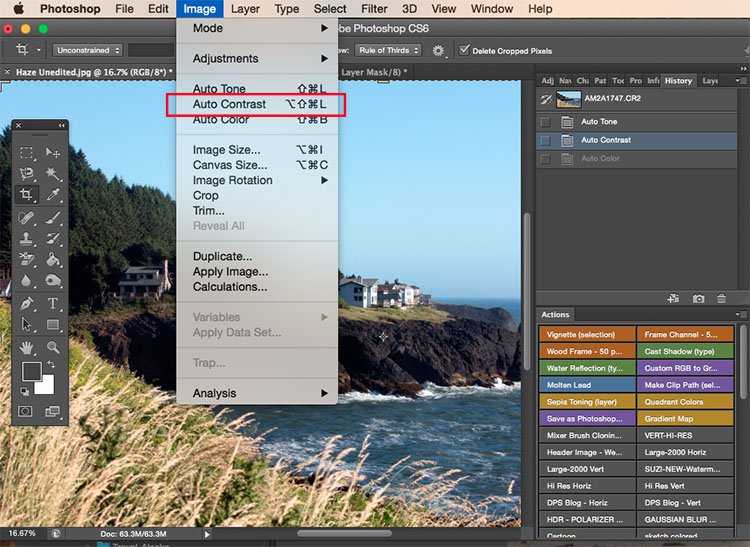Select the Eyedropper tool in the toolbox
The image size is (750, 547).
pyautogui.click(x=53, y=194)
